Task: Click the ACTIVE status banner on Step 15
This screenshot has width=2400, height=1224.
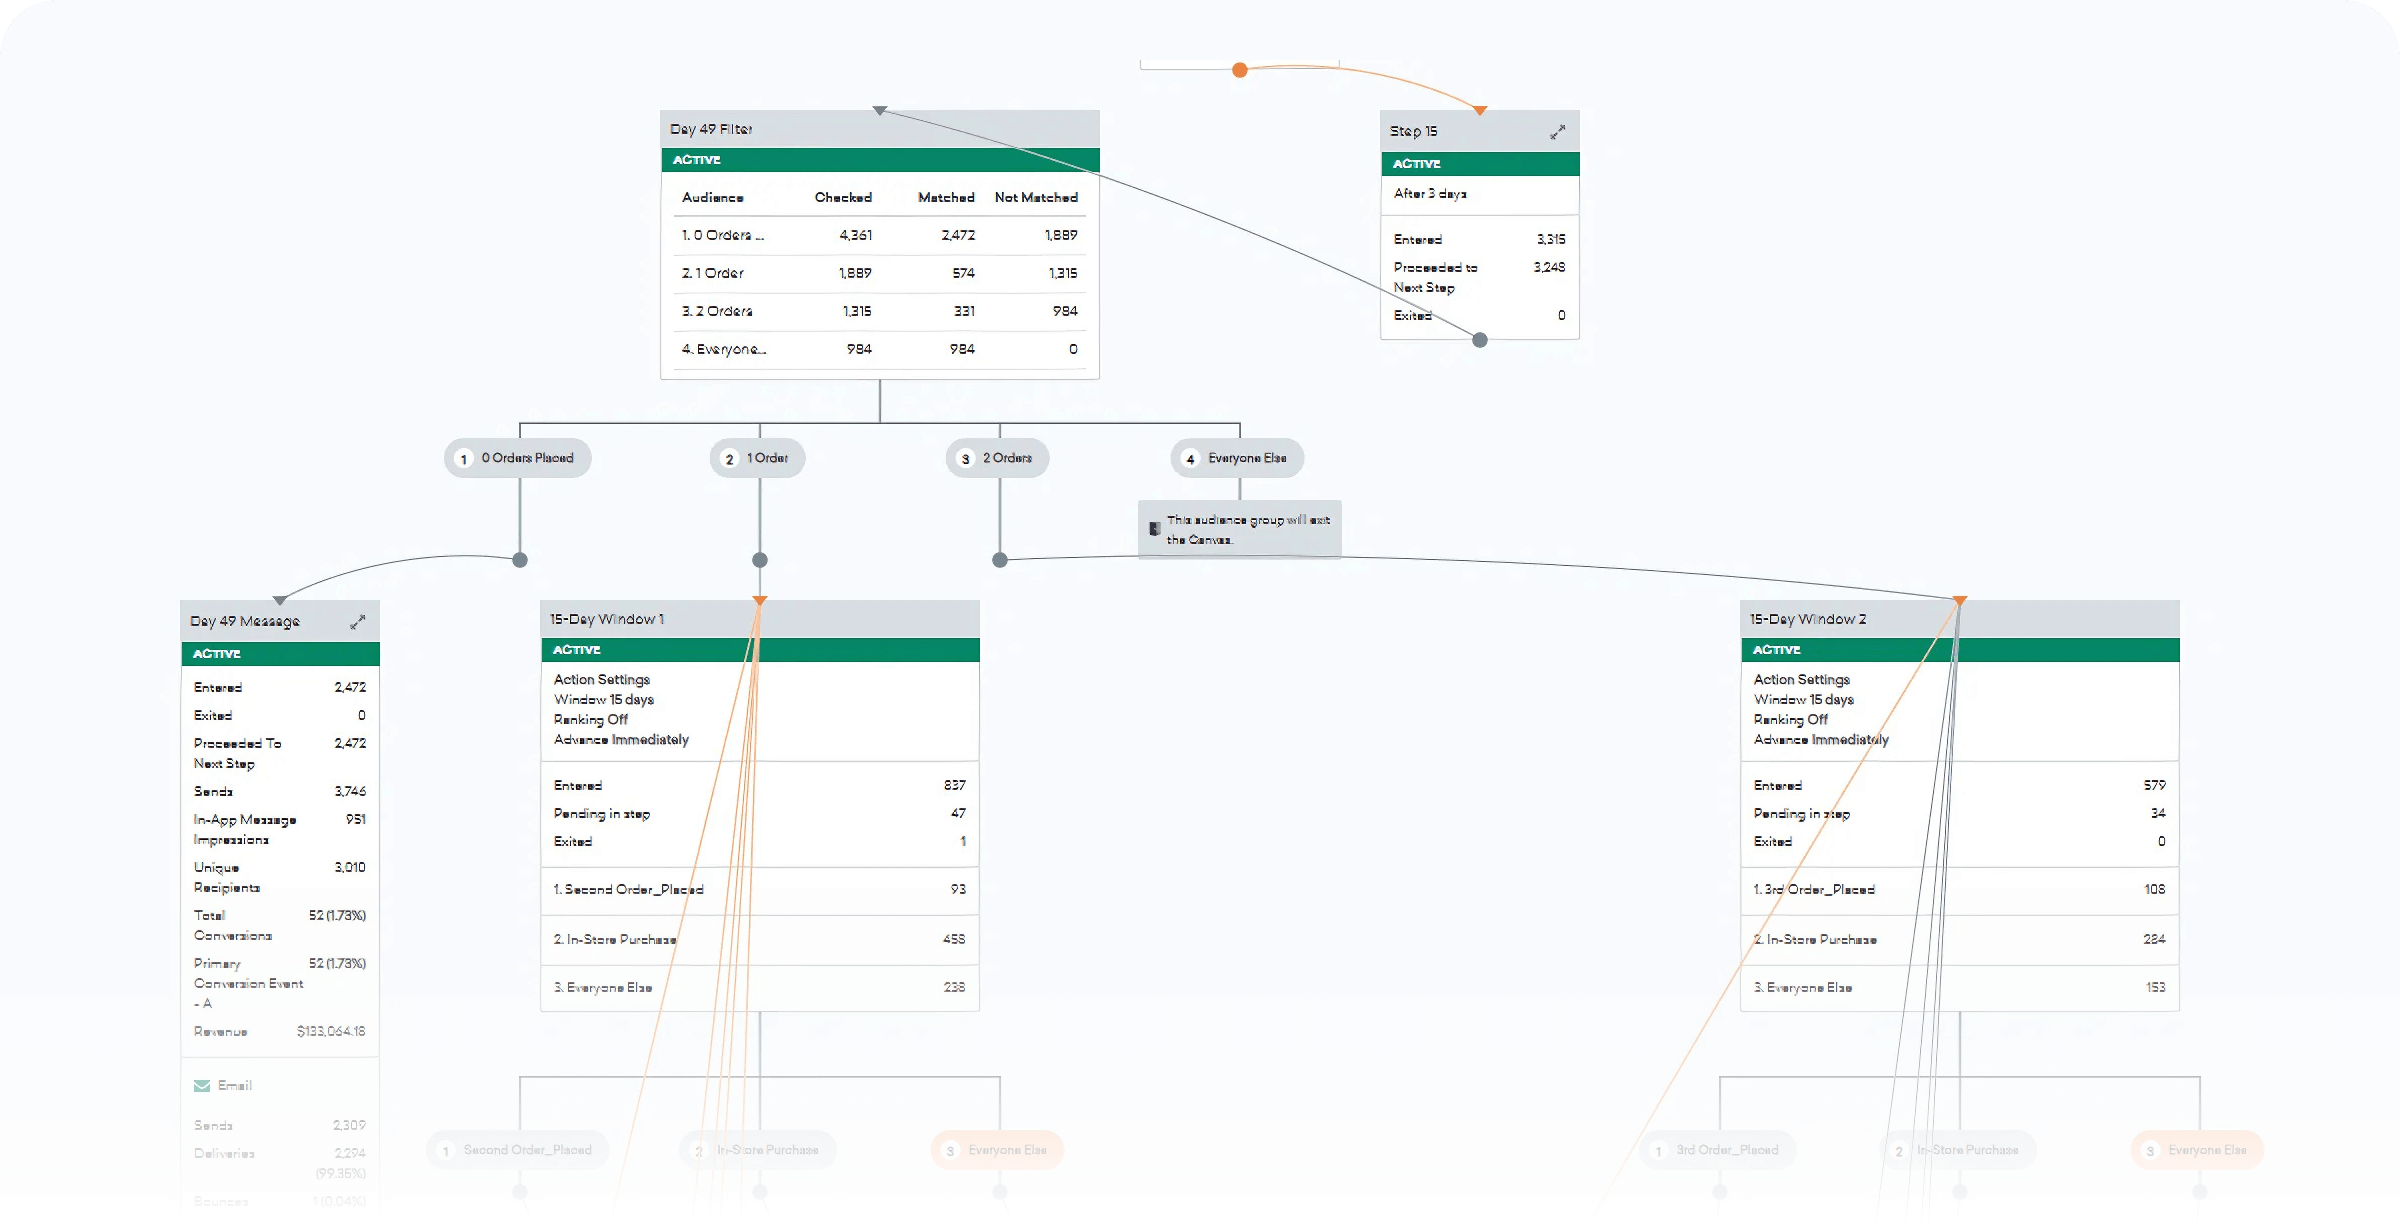Action: [x=1479, y=163]
